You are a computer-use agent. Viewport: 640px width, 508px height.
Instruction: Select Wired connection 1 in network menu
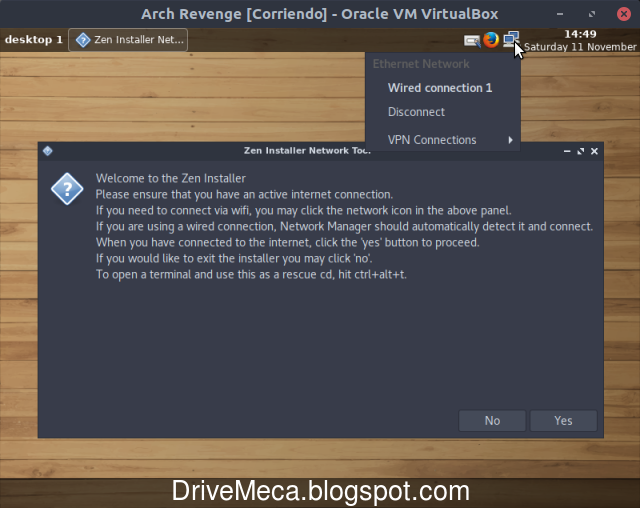440,88
